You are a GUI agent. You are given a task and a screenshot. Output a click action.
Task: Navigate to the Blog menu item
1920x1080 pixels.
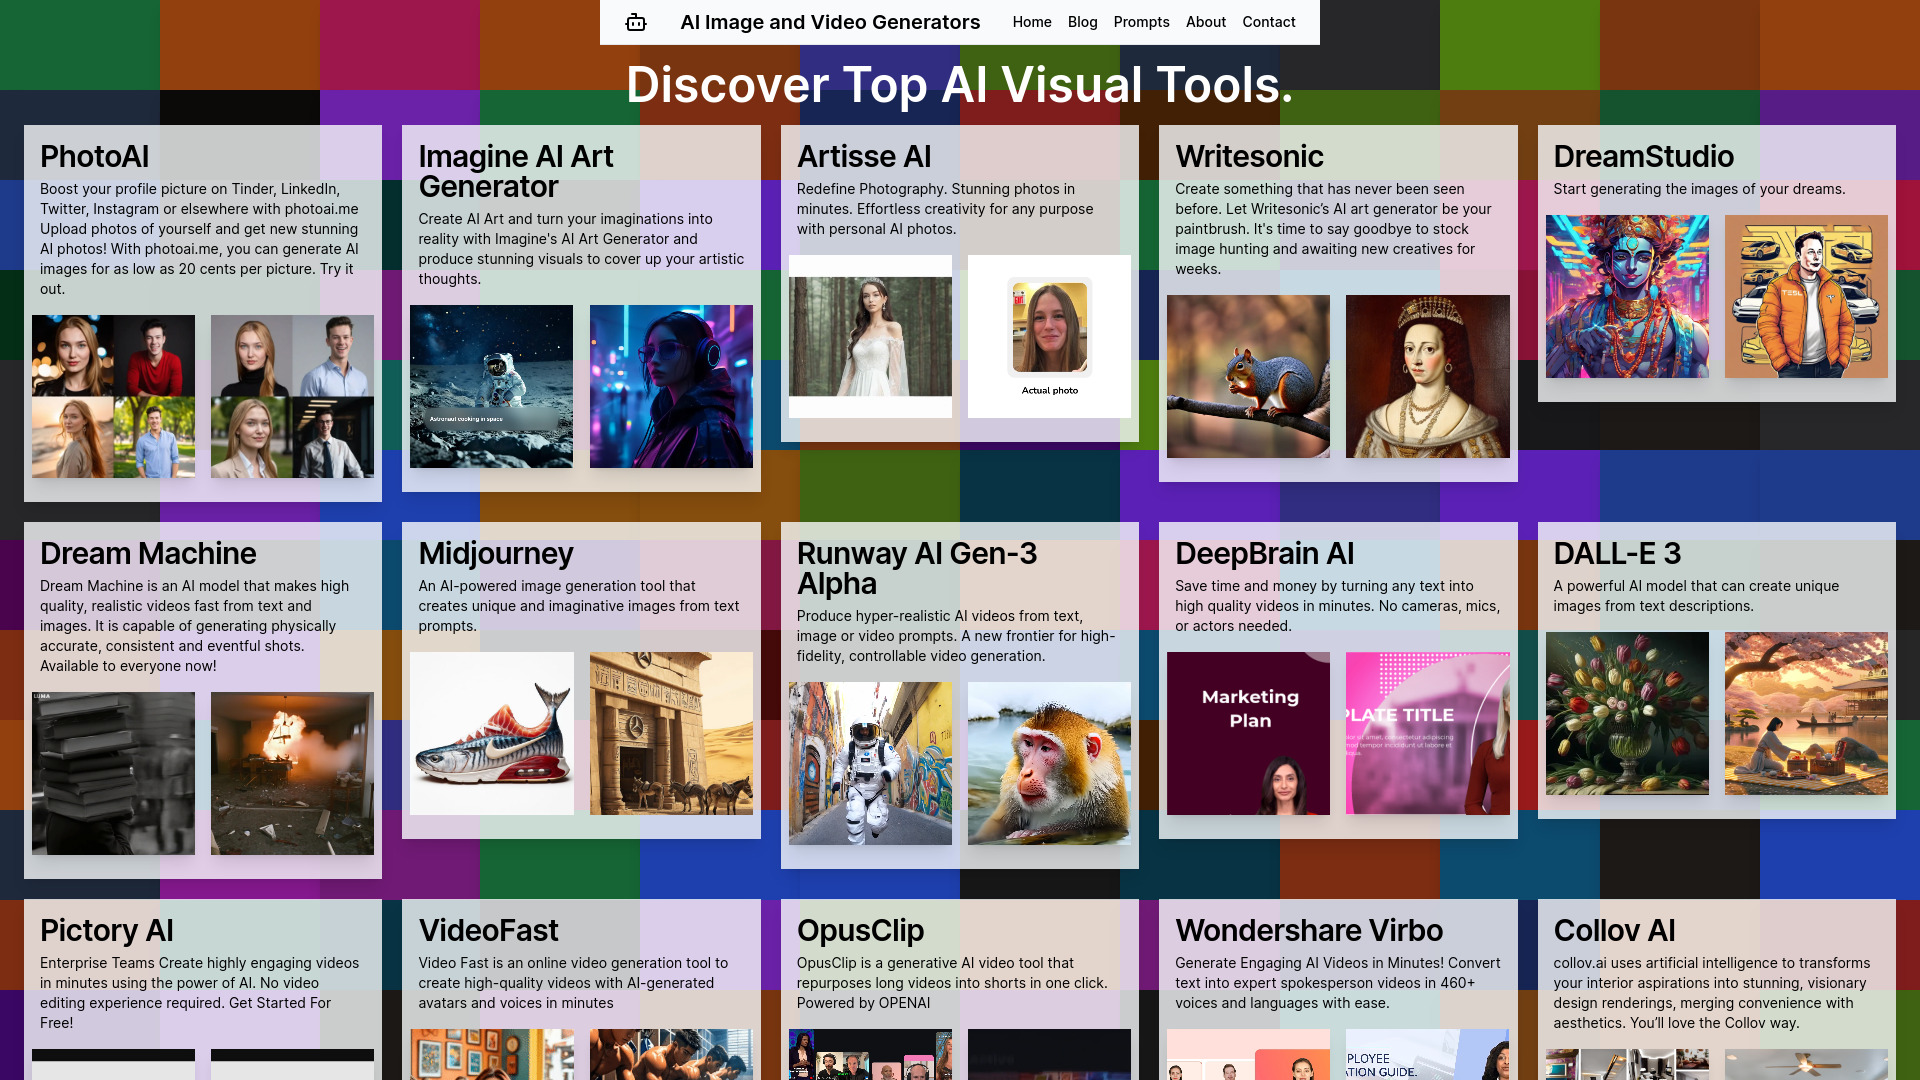click(x=1083, y=22)
